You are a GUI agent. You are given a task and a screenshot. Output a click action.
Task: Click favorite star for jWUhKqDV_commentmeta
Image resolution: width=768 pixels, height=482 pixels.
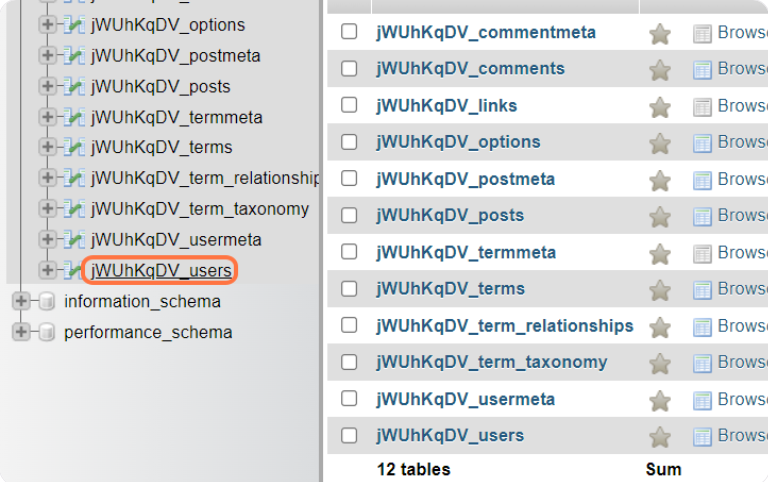click(660, 34)
